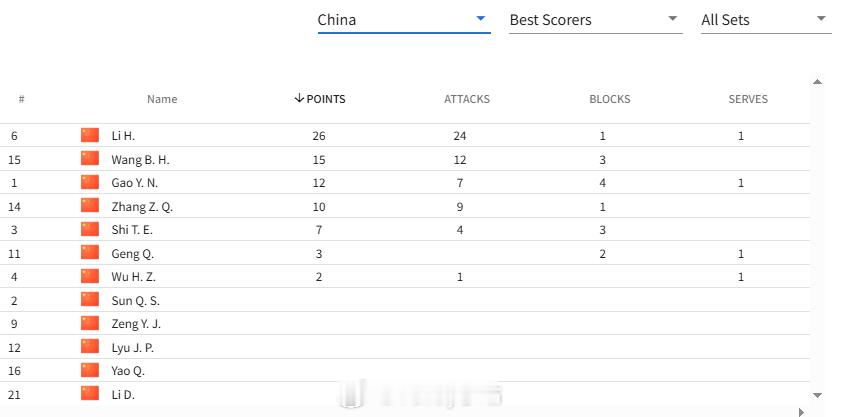Sort by the SERVES column header
The width and height of the screenshot is (842, 417).
pos(748,99)
